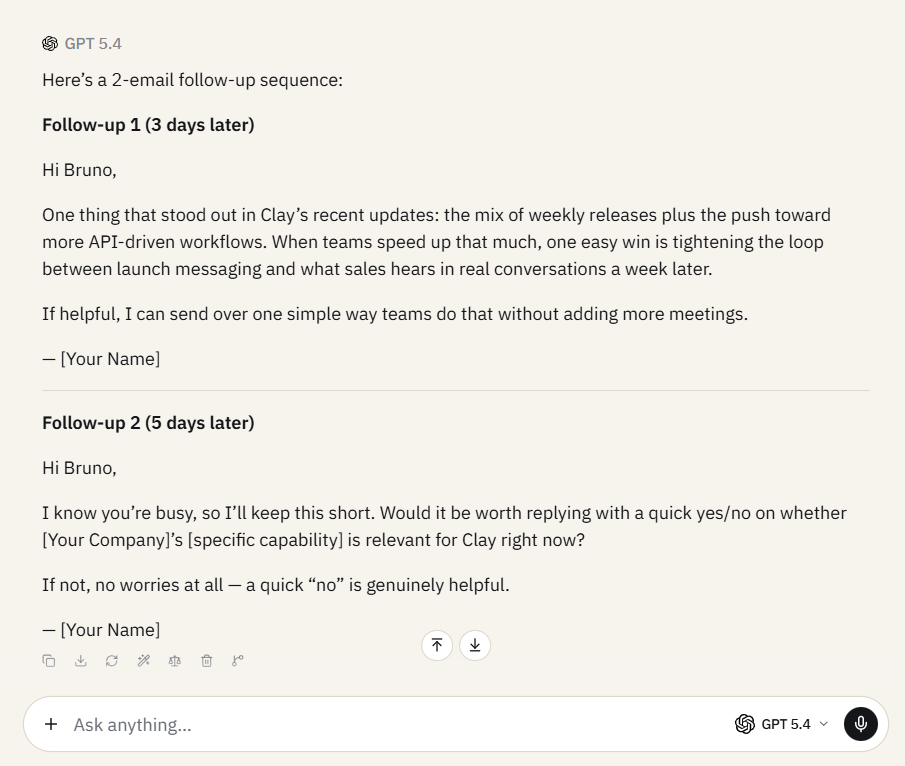Click the first Hi Bruno greeting line
The width and height of the screenshot is (905, 766).
(x=79, y=170)
